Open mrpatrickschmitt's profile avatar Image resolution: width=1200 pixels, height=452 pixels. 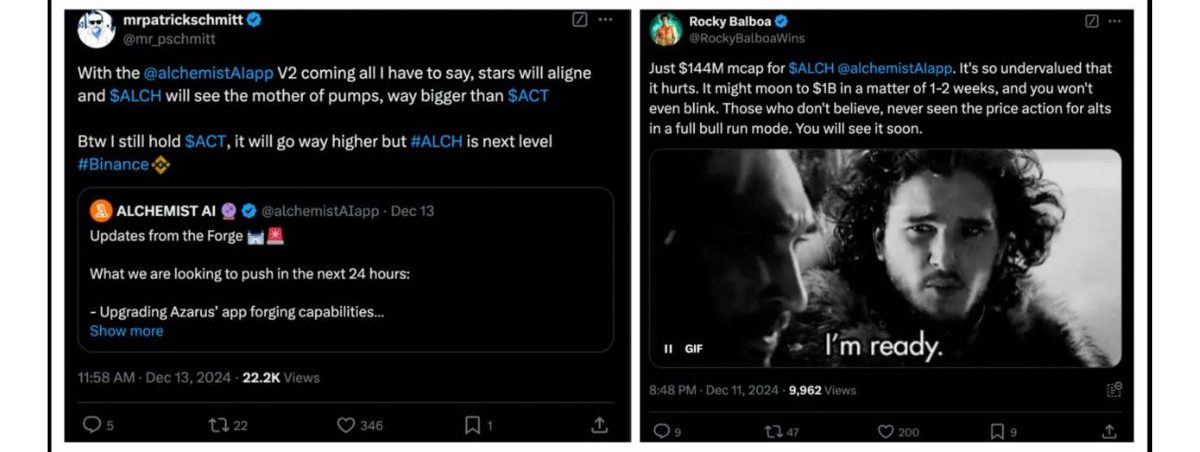[96, 28]
